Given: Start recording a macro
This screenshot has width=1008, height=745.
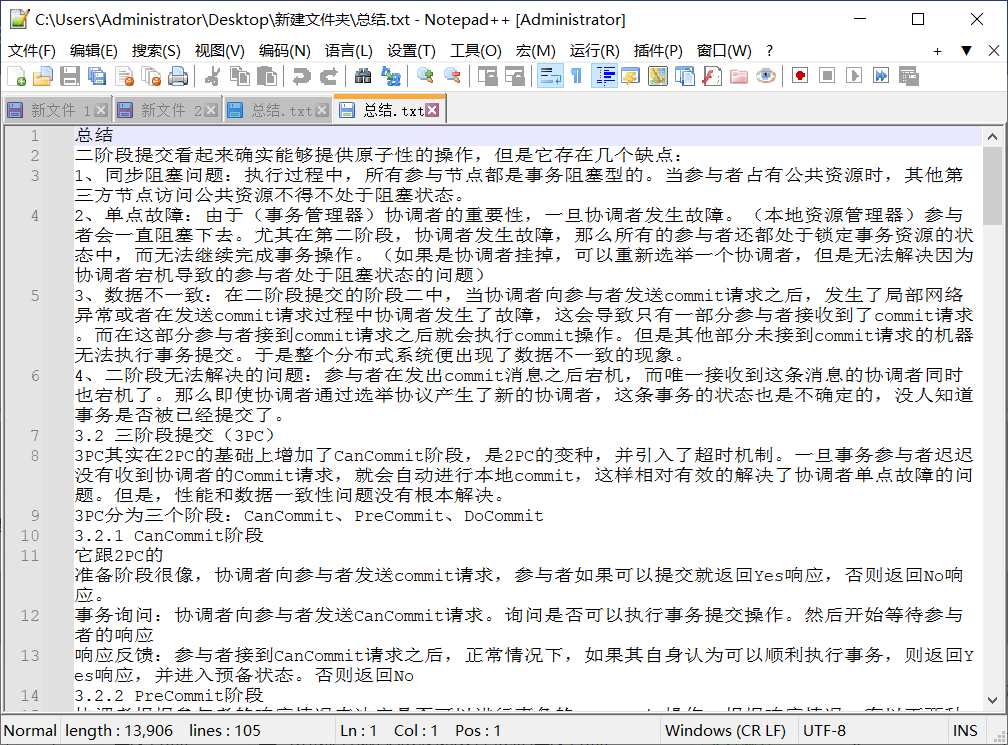Looking at the screenshot, I should [x=798, y=75].
